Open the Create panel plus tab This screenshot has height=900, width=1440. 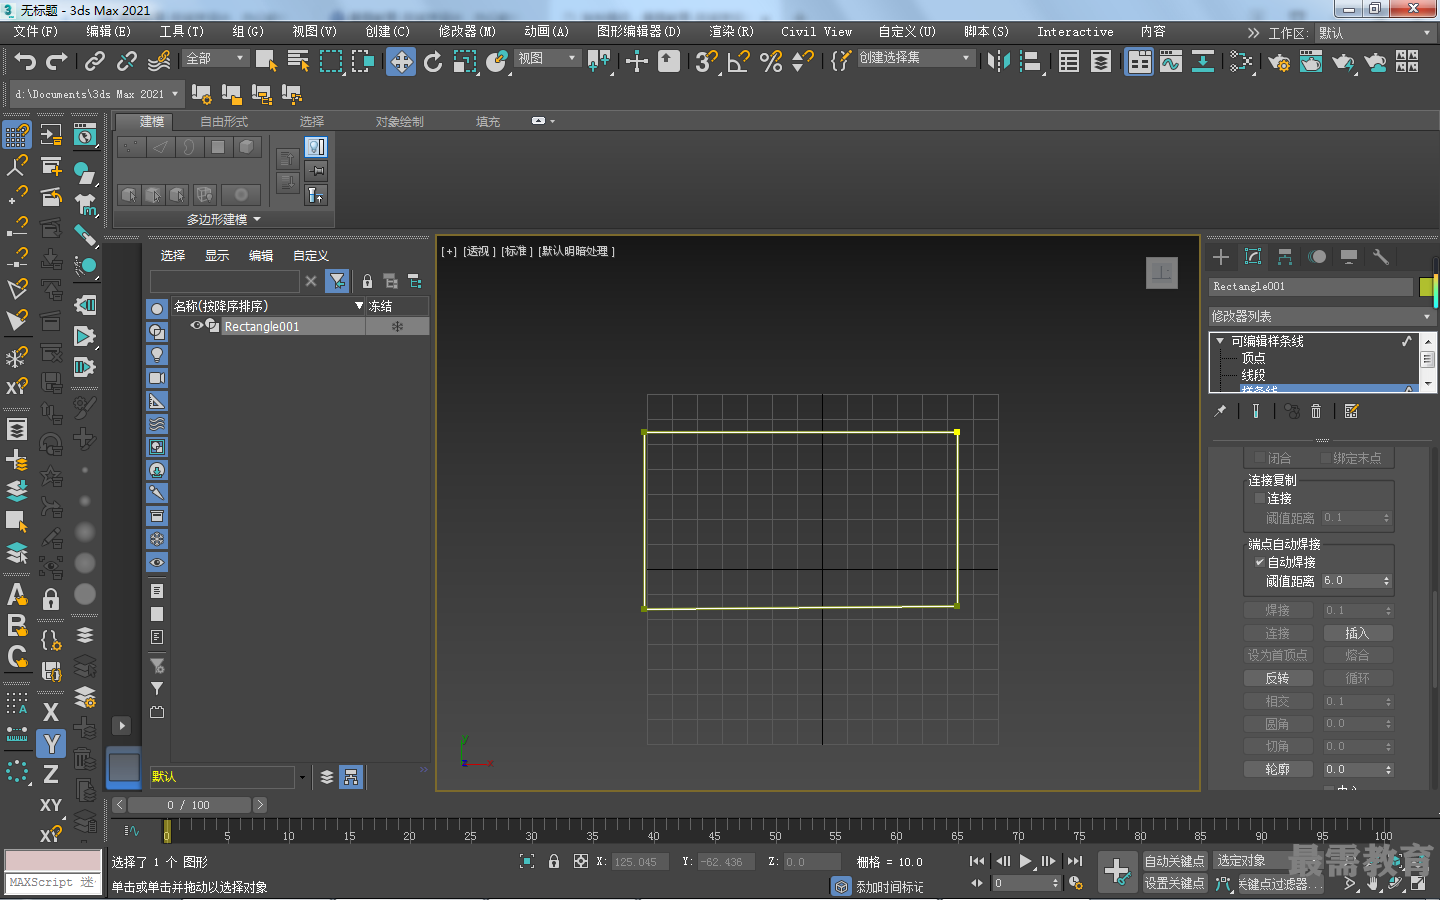(1221, 257)
